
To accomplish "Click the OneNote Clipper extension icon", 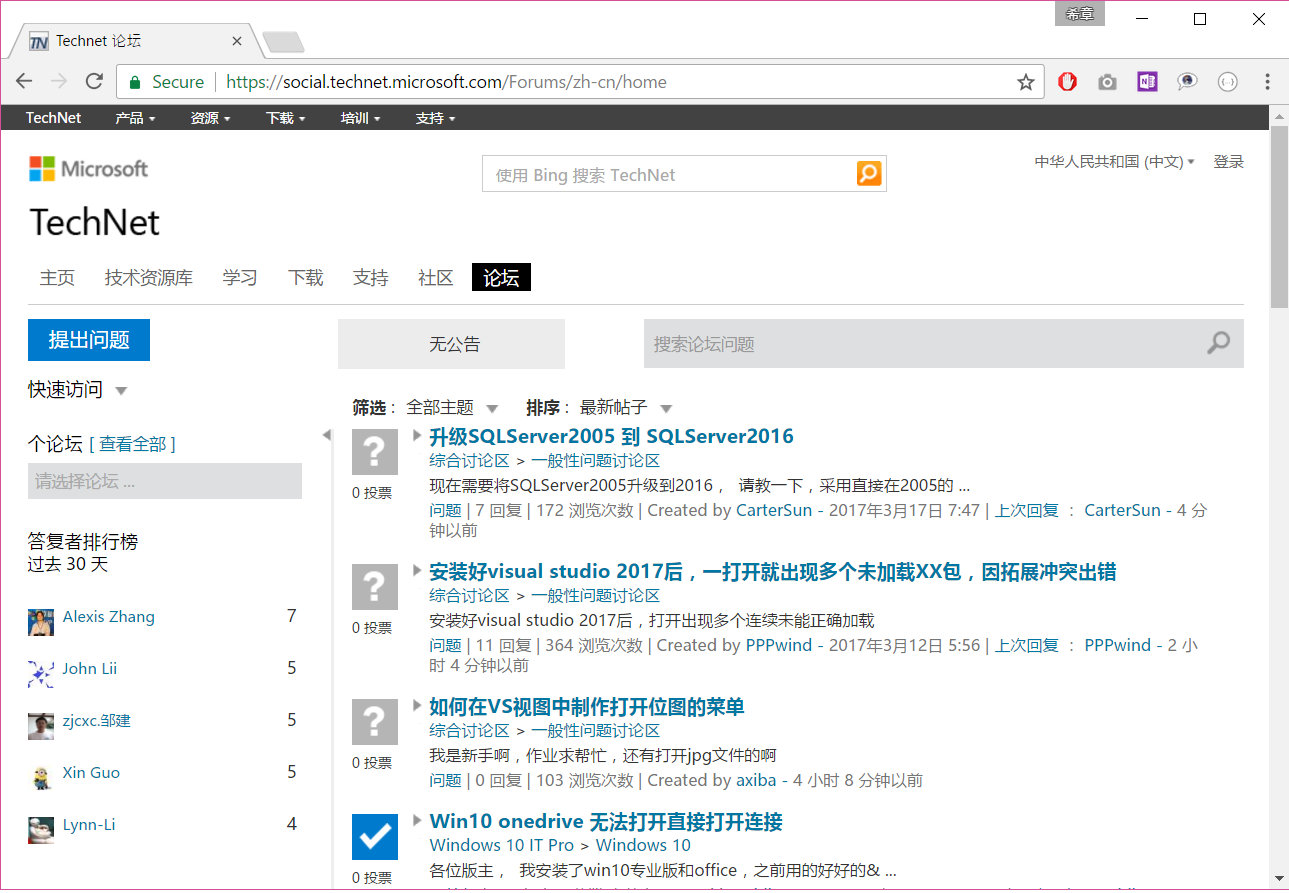I will 1147,82.
